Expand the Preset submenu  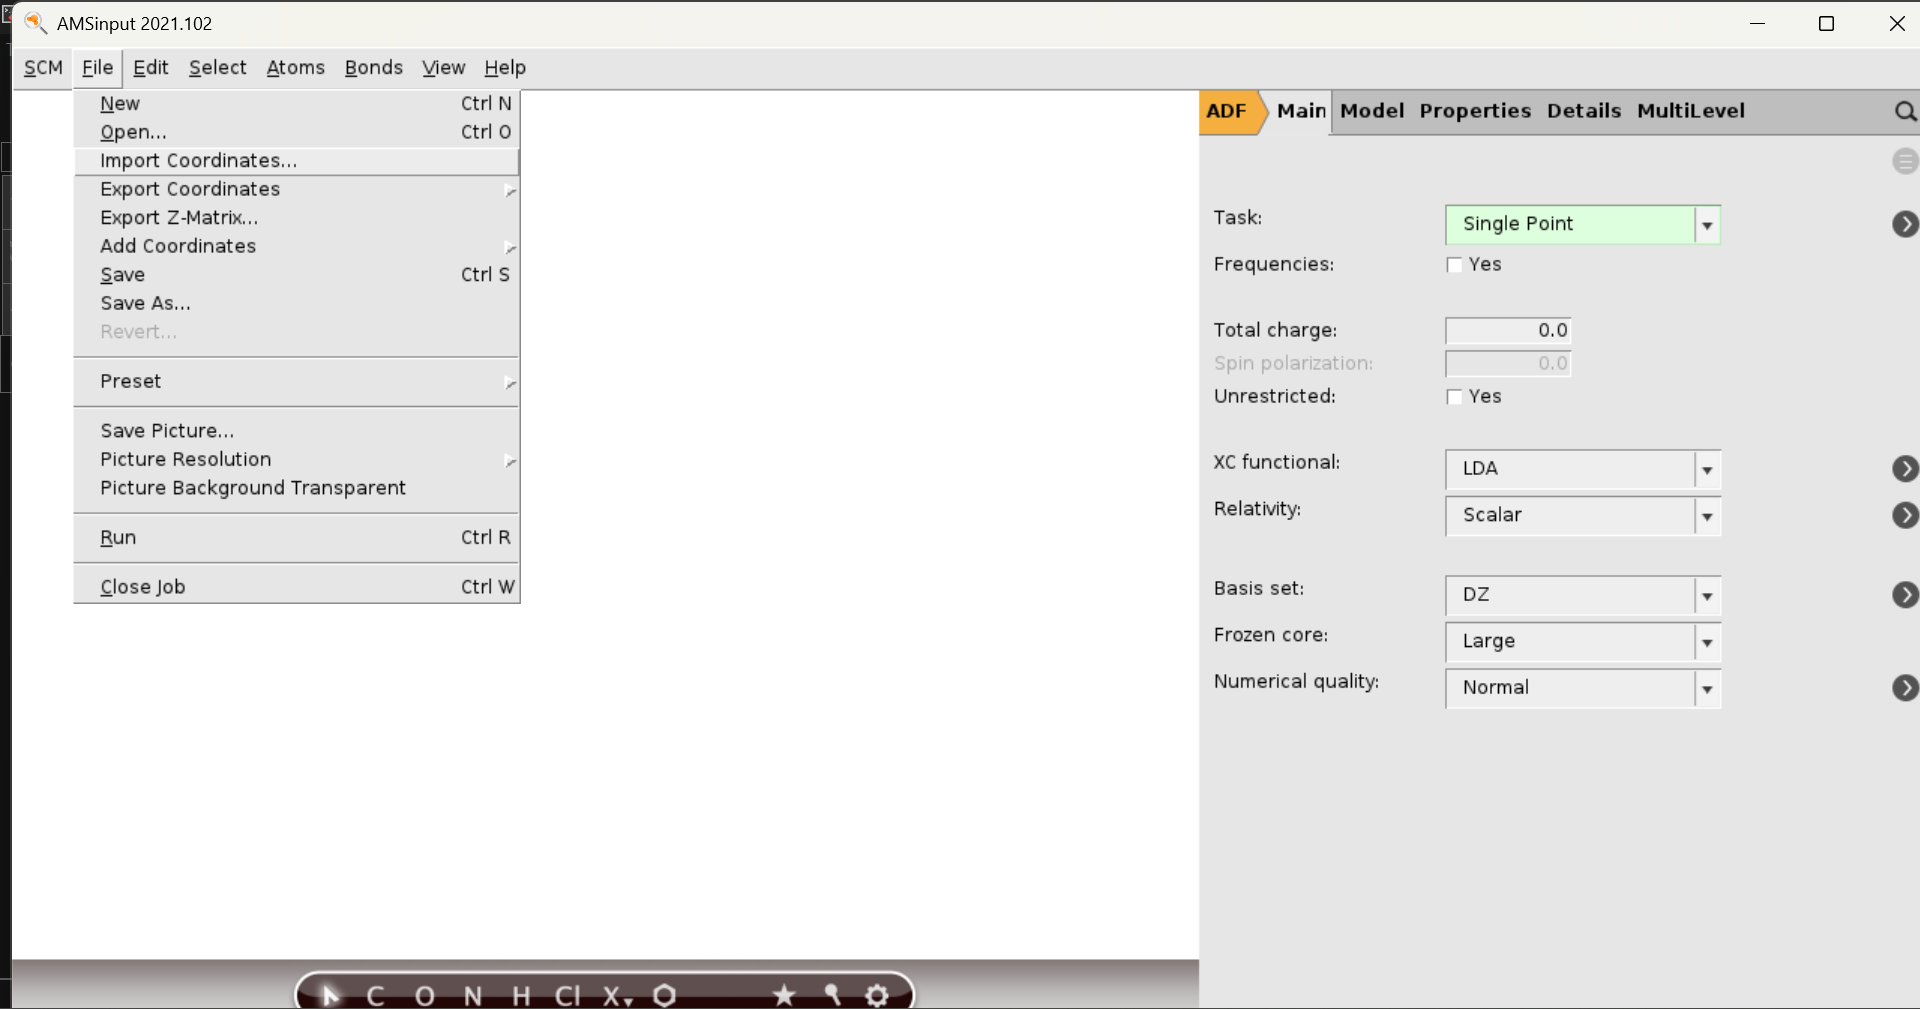click(297, 382)
